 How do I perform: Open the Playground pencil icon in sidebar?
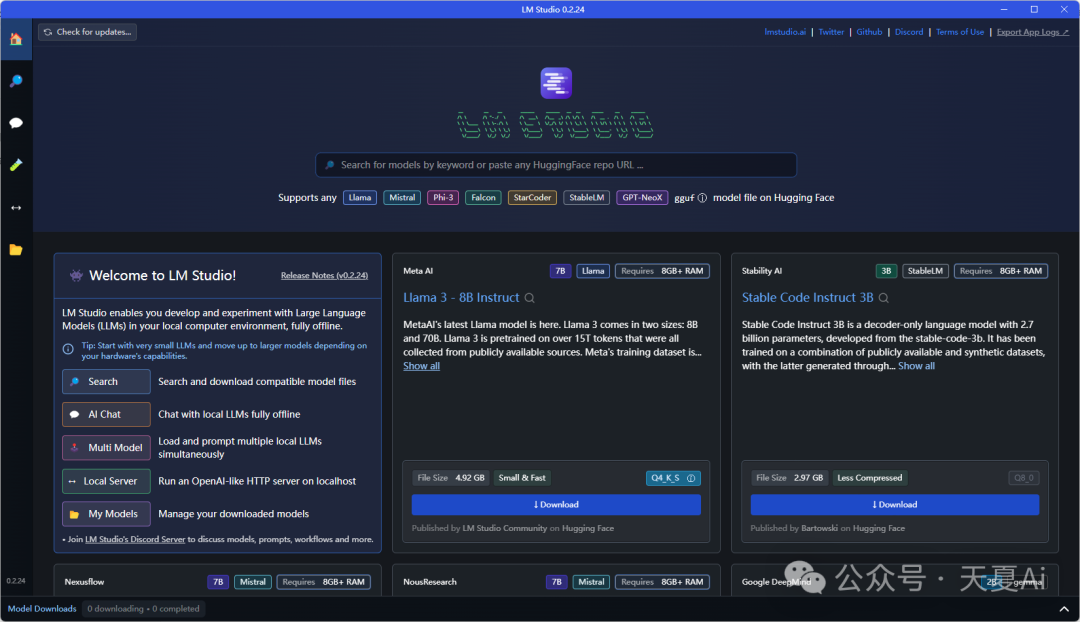point(16,165)
